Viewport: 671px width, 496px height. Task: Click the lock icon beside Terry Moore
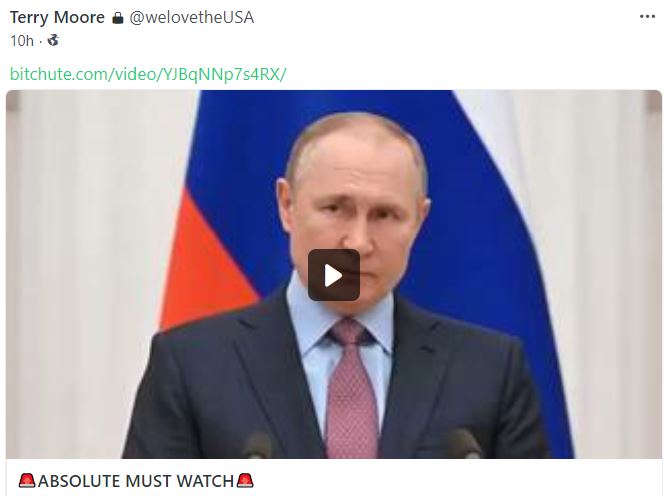tap(118, 18)
